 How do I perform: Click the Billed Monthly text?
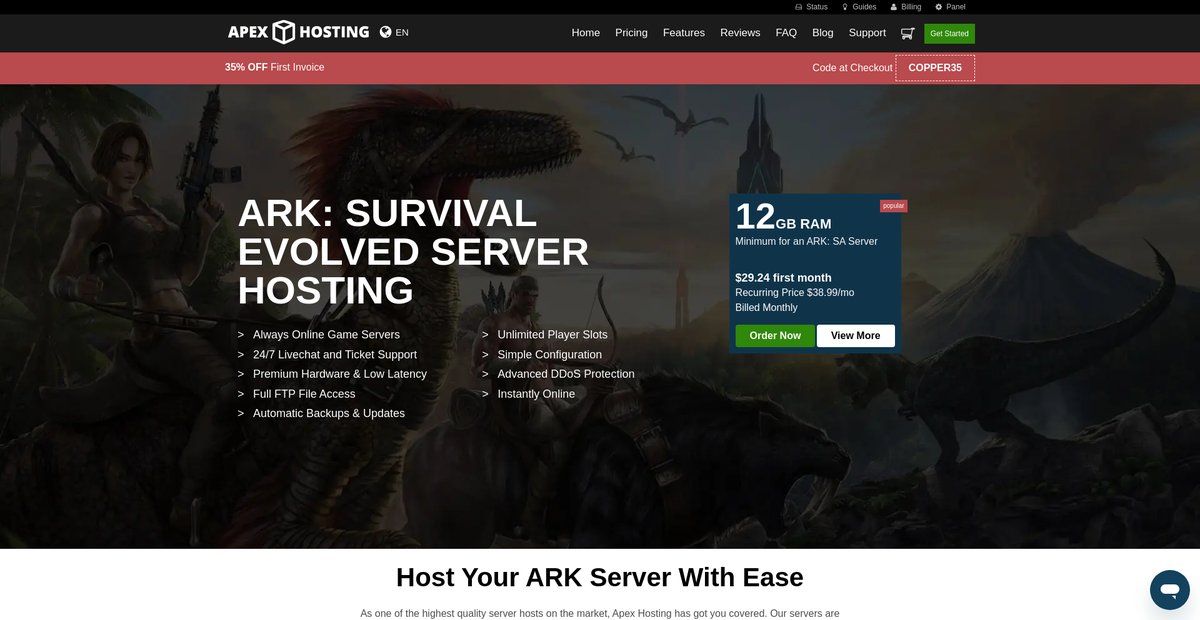point(766,308)
